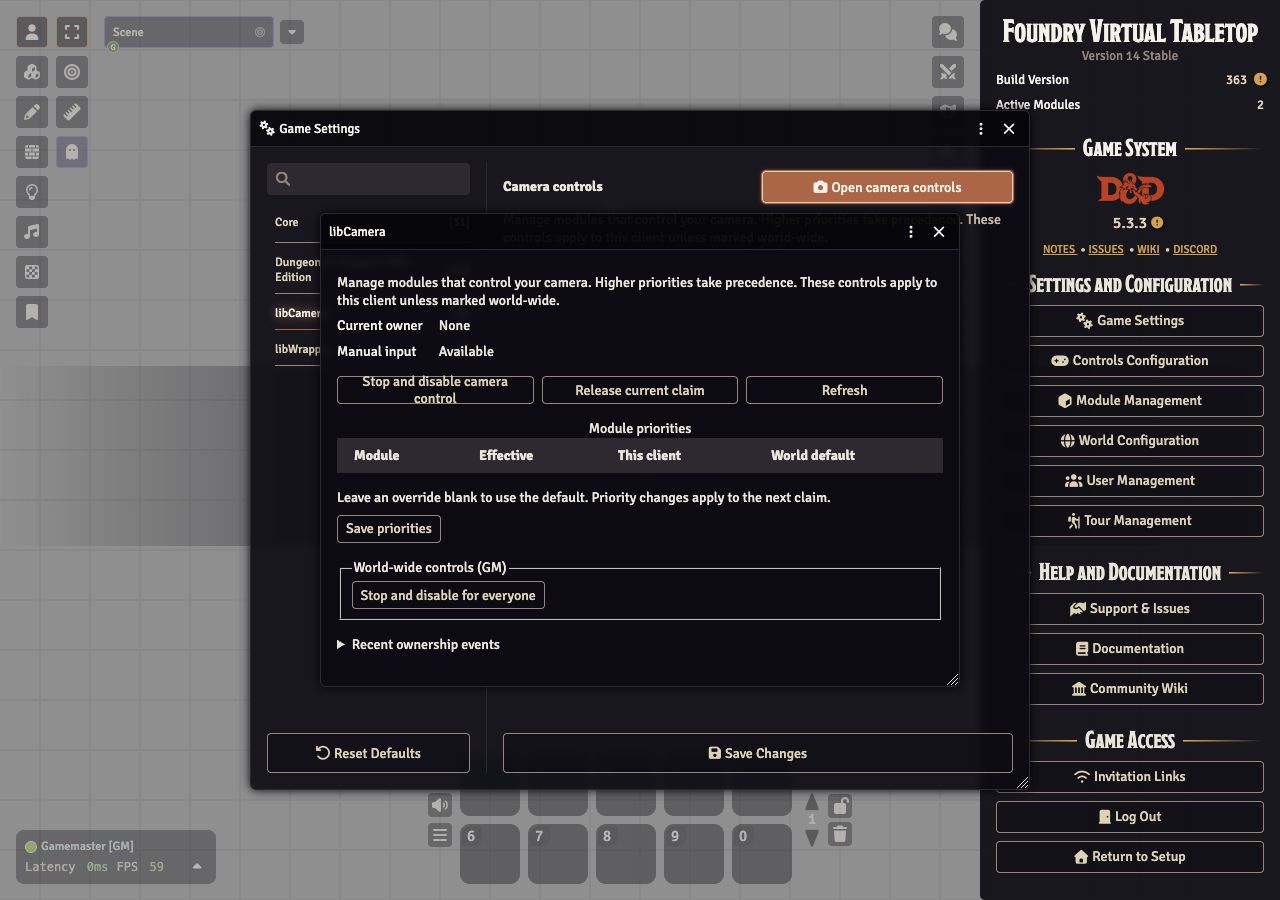Select hotbar macro slot 8
The width and height of the screenshot is (1280, 900).
click(626, 854)
